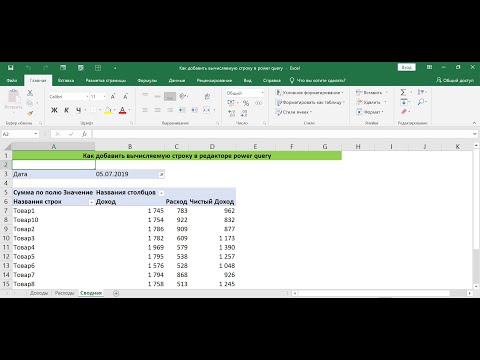Image resolution: width=480 pixels, height=360 pixels.
Task: Collapse the ribbon with the caret arrow
Action: click(474, 123)
